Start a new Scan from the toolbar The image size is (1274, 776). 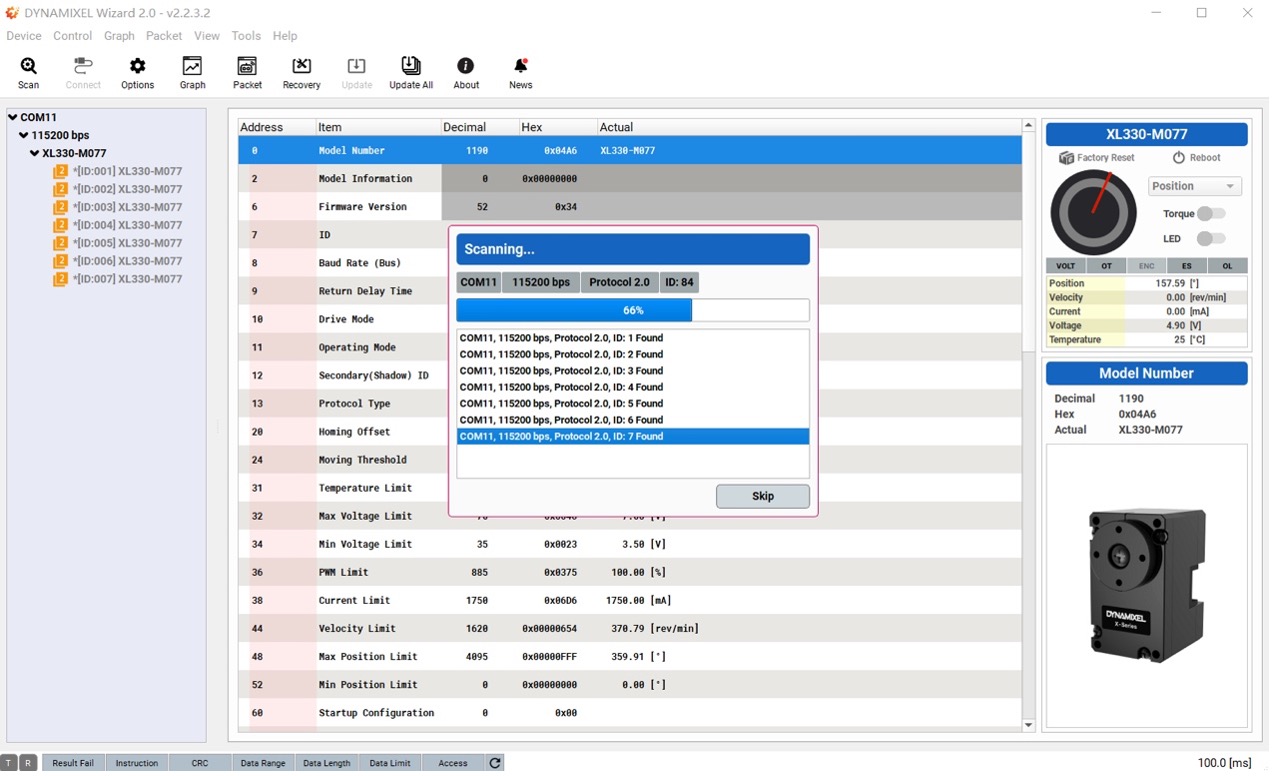pos(28,72)
